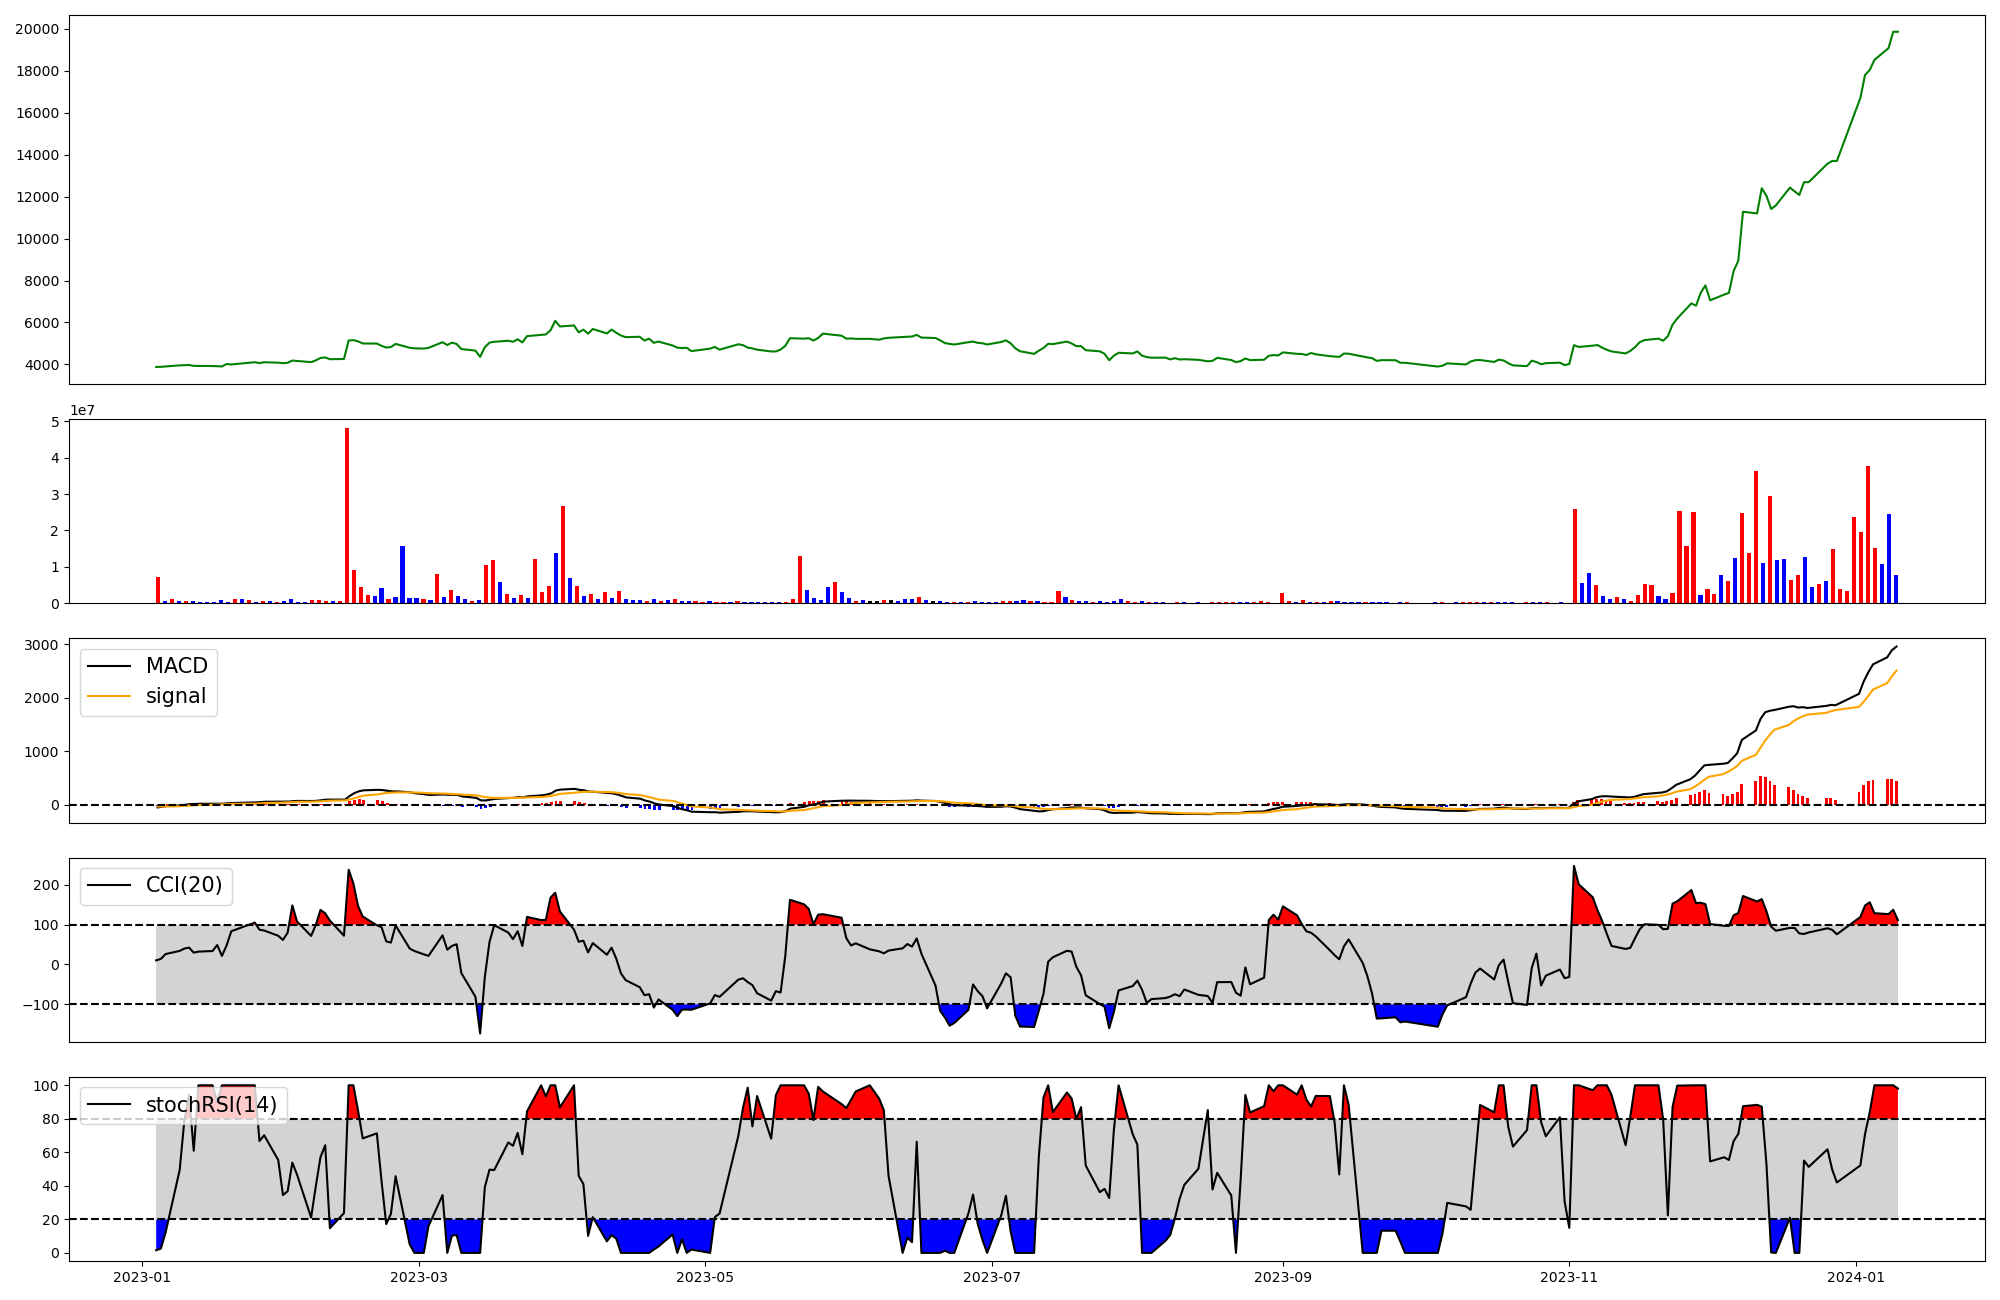Click the 2023-11 x-axis date label
The width and height of the screenshot is (2000, 1300).
point(1569,1276)
